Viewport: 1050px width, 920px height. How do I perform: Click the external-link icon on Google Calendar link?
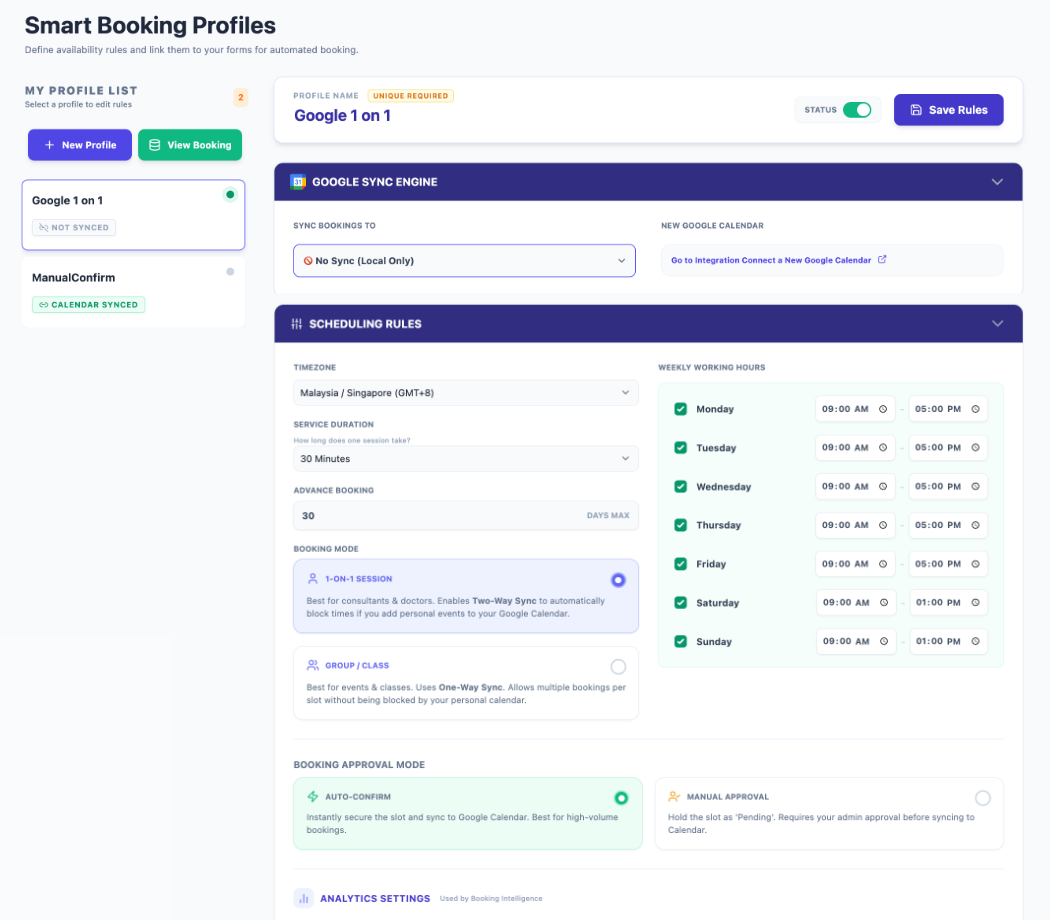pos(882,258)
